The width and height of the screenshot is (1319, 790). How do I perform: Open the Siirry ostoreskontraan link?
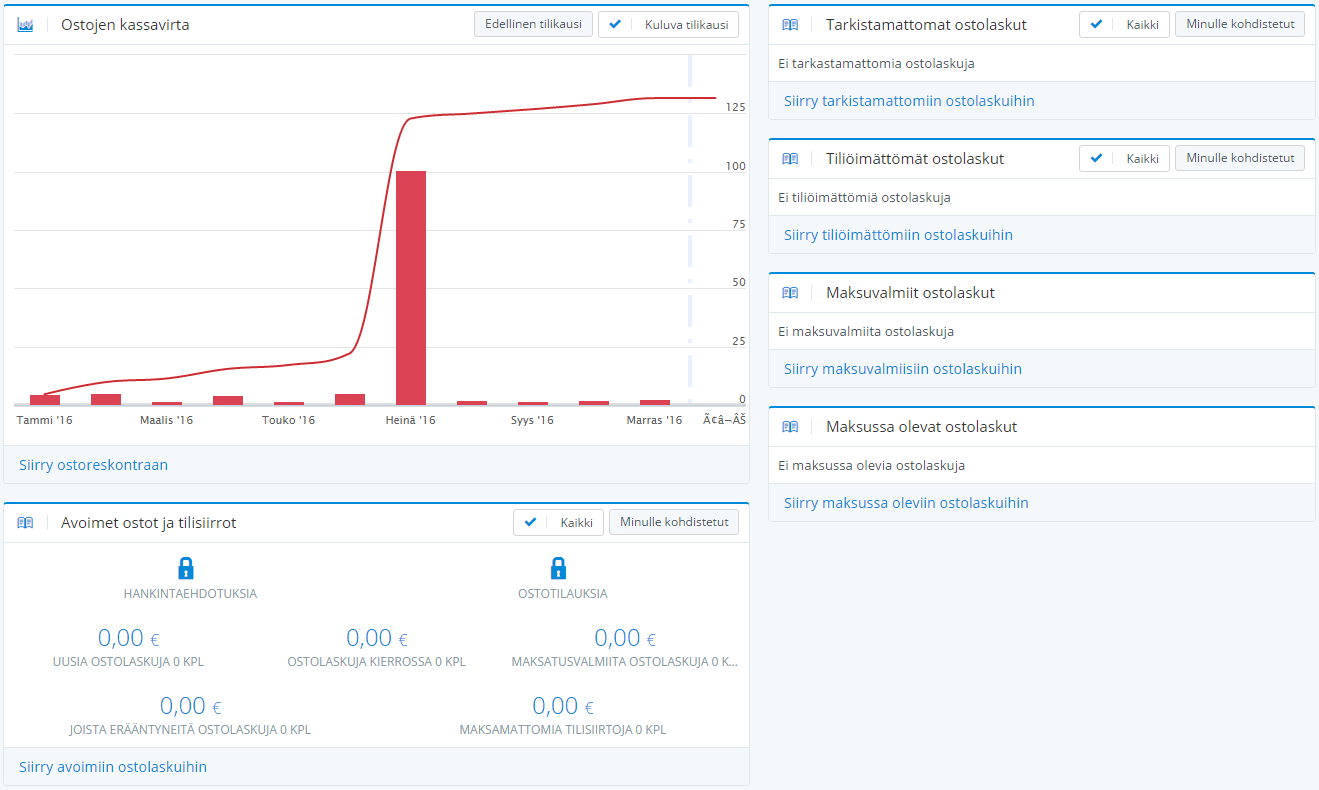point(93,465)
